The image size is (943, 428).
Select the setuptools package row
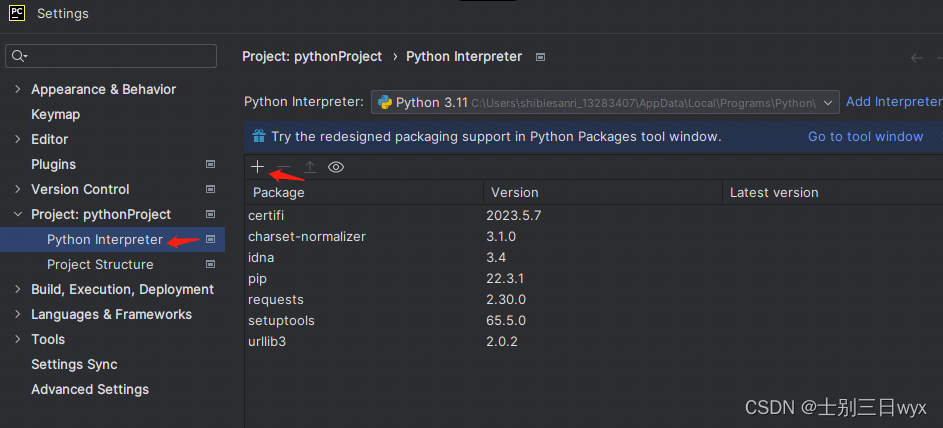tap(594, 320)
